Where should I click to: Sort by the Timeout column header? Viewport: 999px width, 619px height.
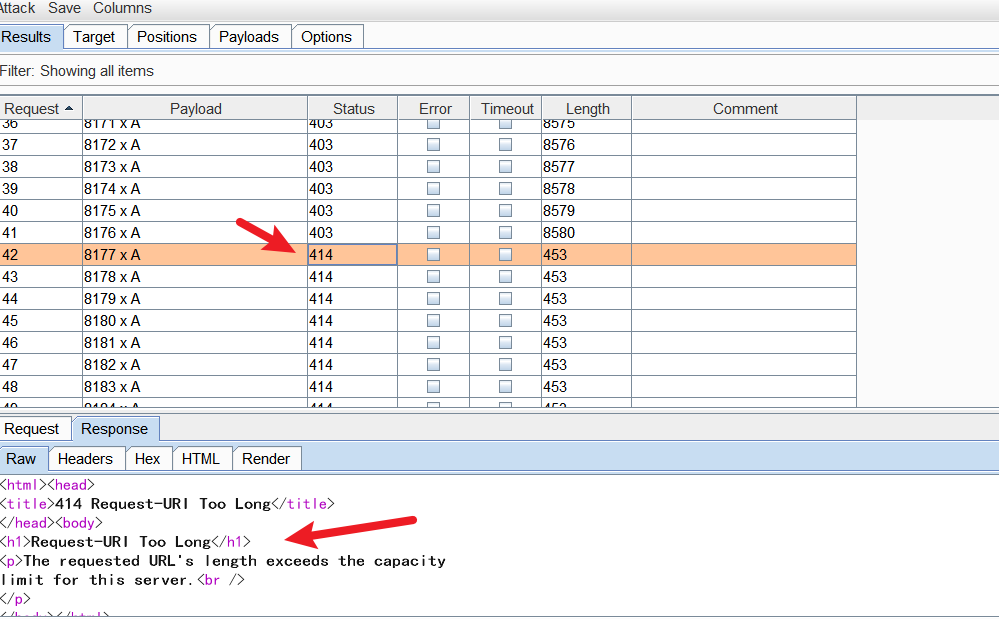(x=507, y=109)
